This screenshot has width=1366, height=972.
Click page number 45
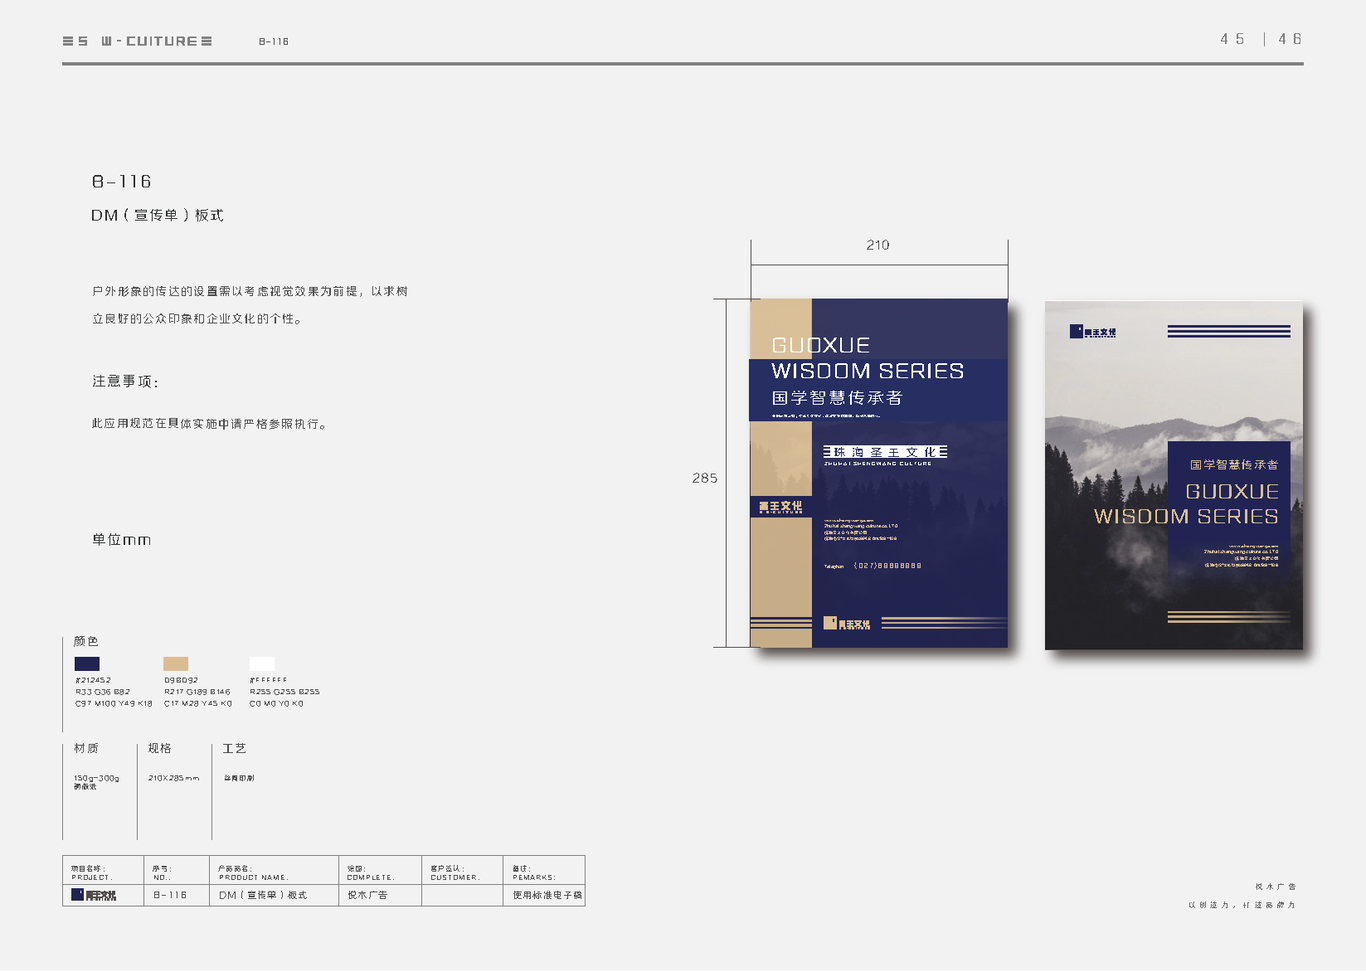(x=1232, y=39)
